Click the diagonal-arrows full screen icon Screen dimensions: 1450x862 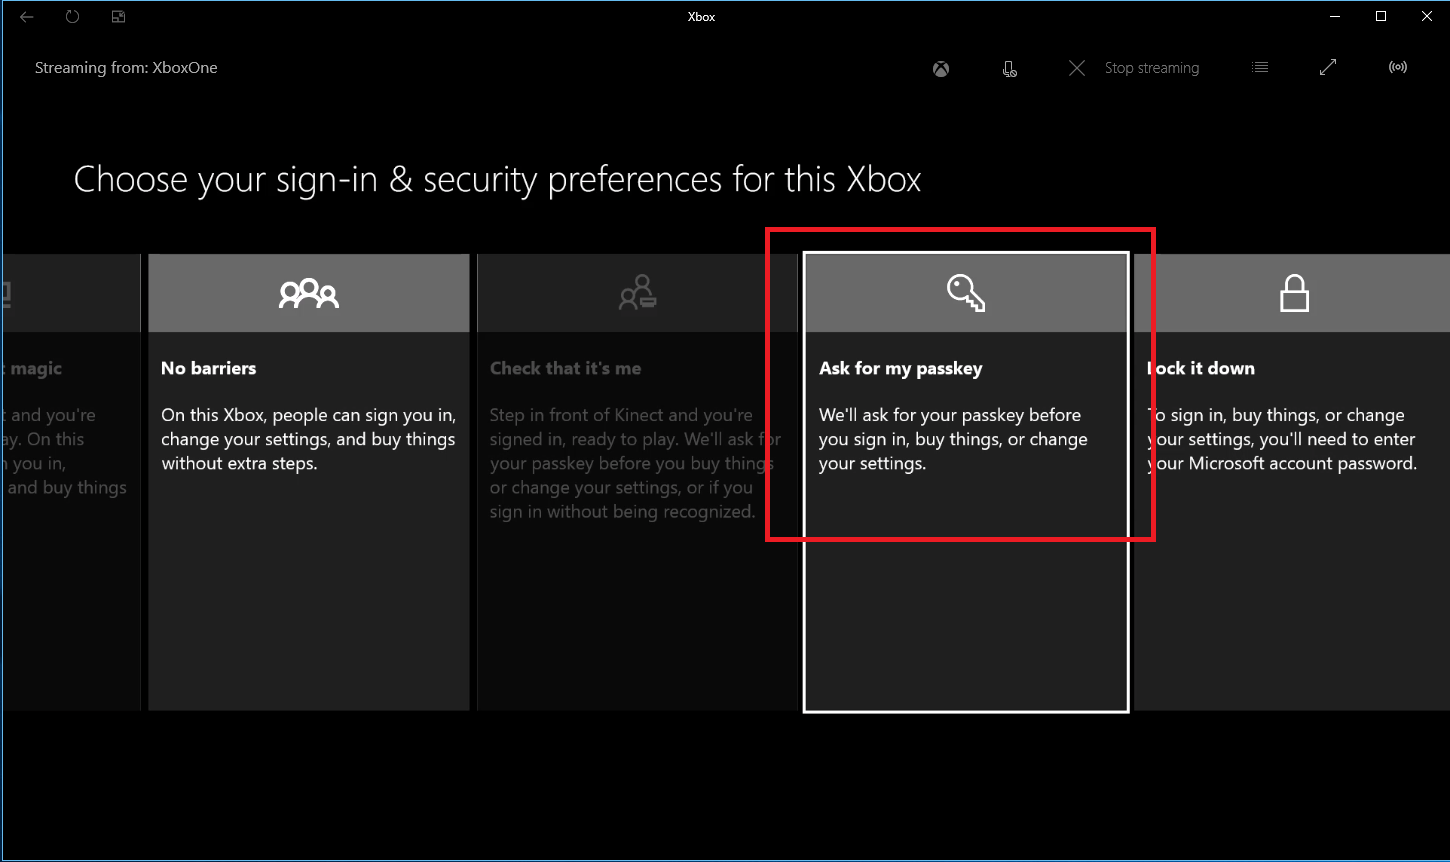(1328, 68)
